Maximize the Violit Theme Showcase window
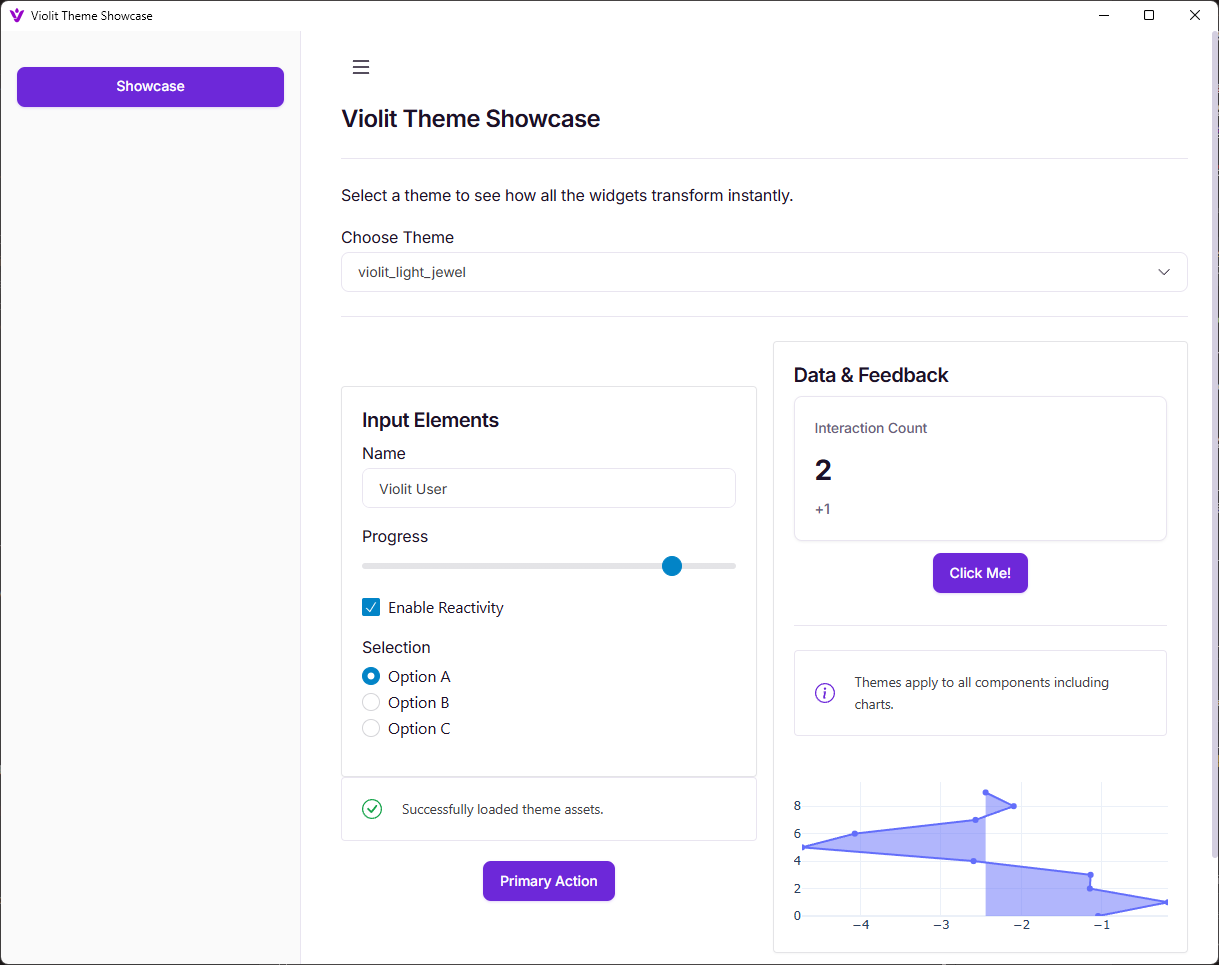The image size is (1219, 965). tap(1149, 15)
